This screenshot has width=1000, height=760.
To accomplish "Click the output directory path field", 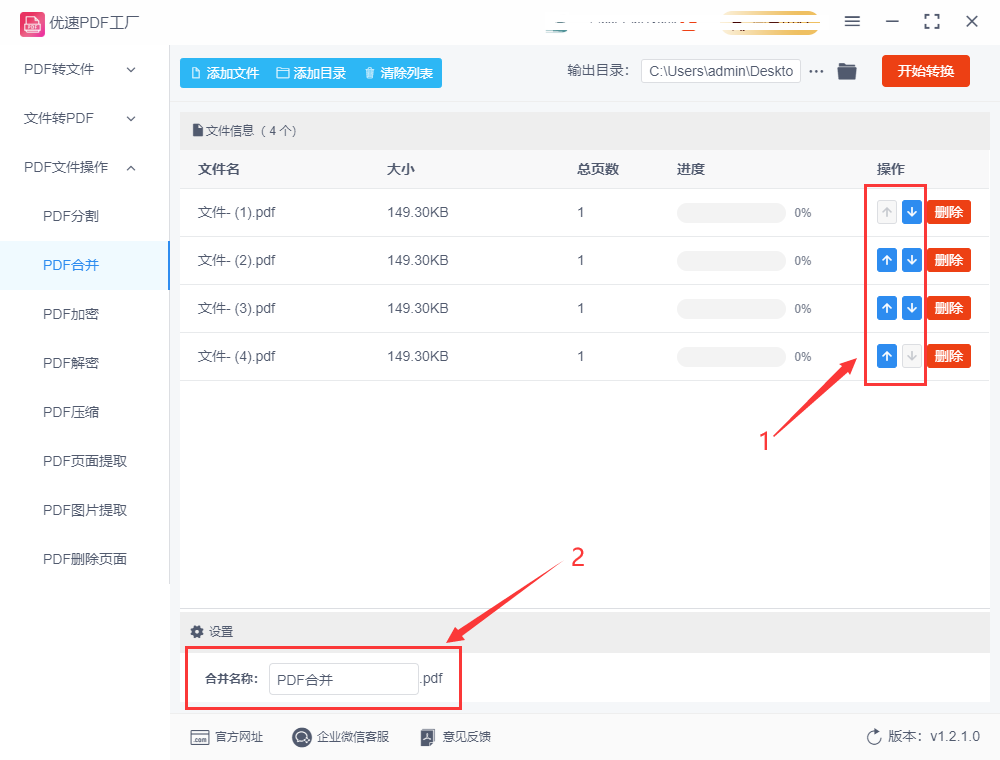I will pos(721,71).
